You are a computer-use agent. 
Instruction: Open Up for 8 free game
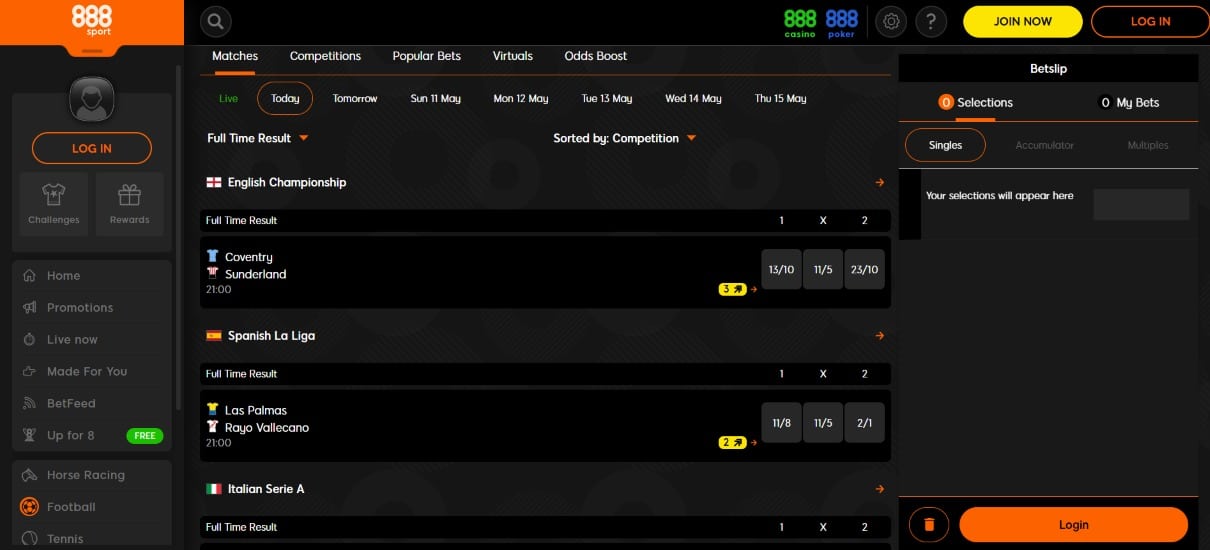pyautogui.click(x=92, y=436)
